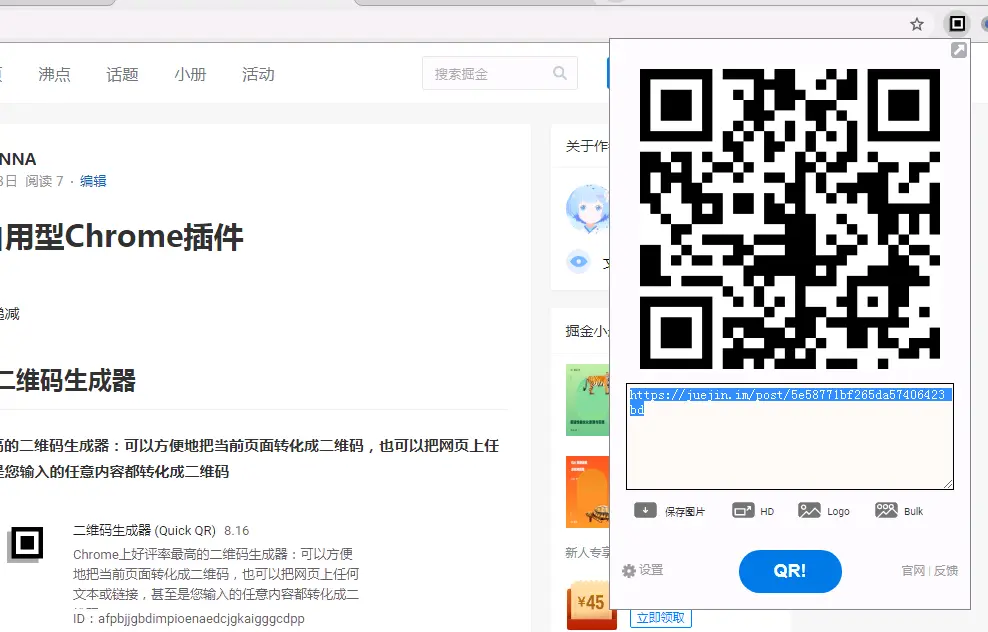Open the 官网 link in popup

point(913,570)
